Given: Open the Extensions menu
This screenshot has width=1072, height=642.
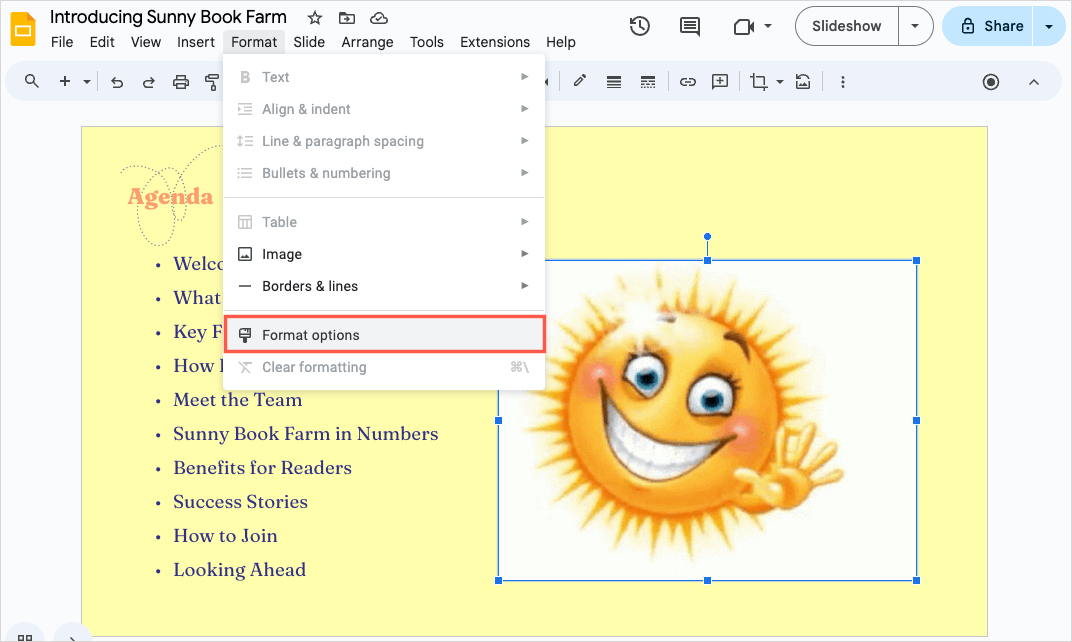Looking at the screenshot, I should click(495, 42).
